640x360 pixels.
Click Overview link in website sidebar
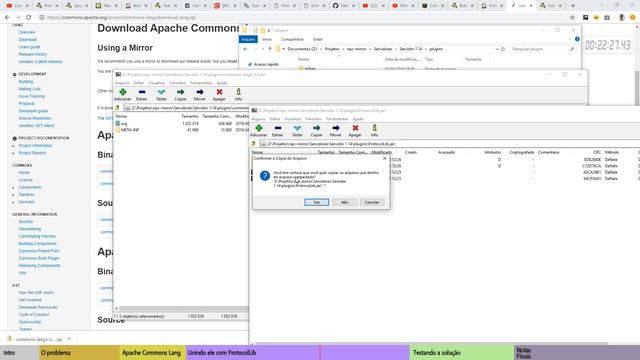coord(27,32)
